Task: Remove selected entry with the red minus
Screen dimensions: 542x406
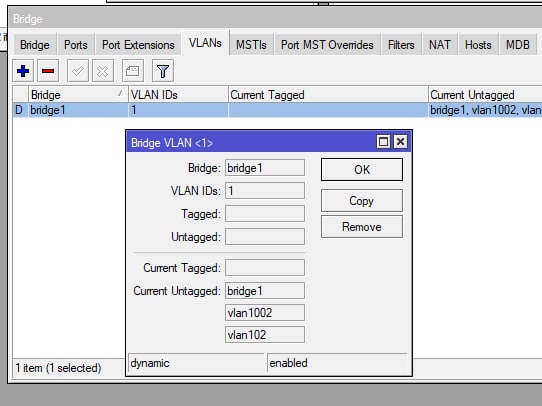Action: (48, 71)
